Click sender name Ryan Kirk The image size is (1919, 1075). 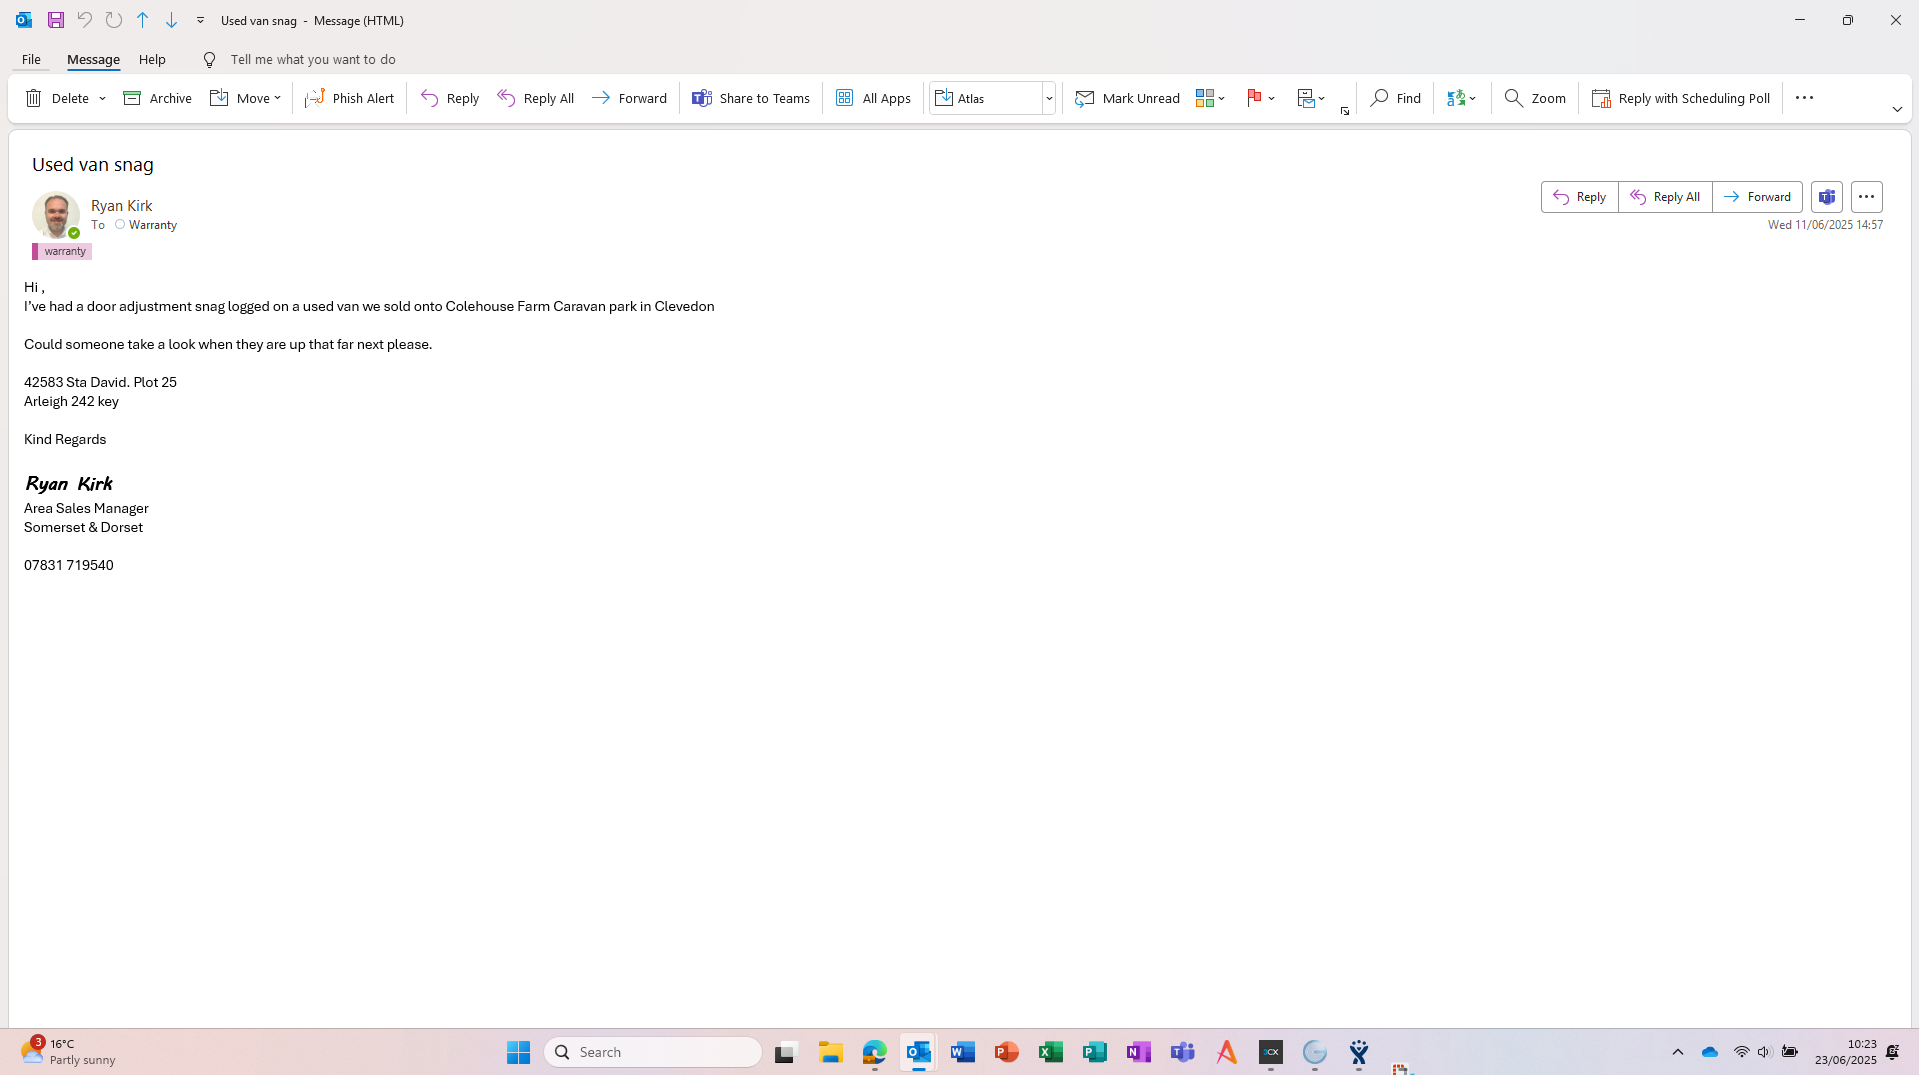click(121, 206)
